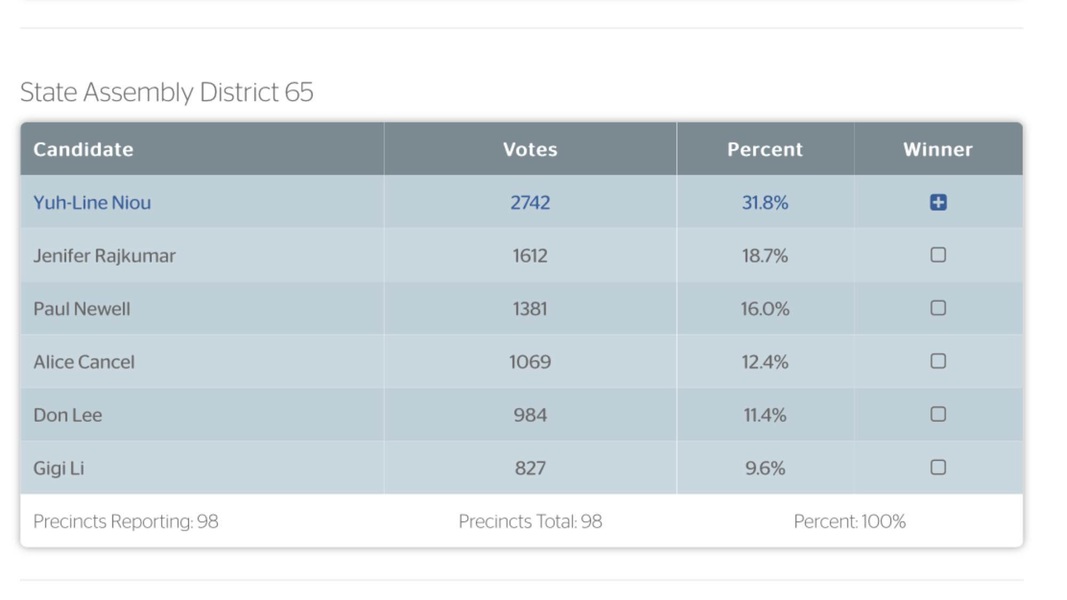Click the Percent: 100% footer text
Screen dimensions: 1067x600
[x=849, y=521]
